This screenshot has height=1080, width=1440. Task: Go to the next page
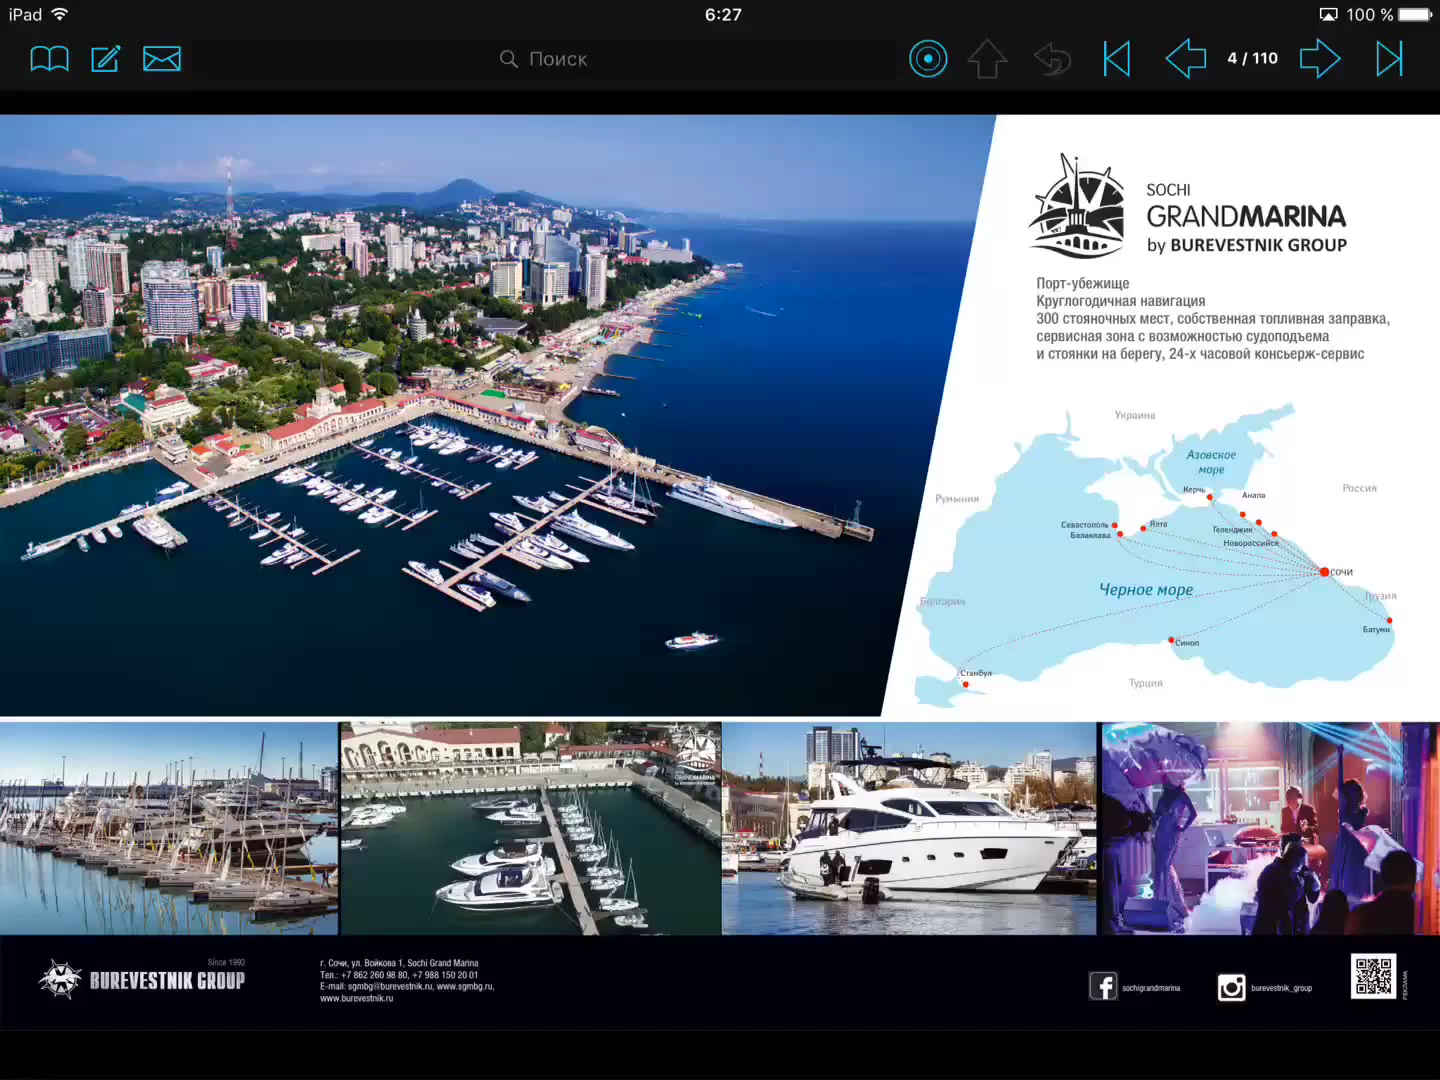coord(1319,59)
